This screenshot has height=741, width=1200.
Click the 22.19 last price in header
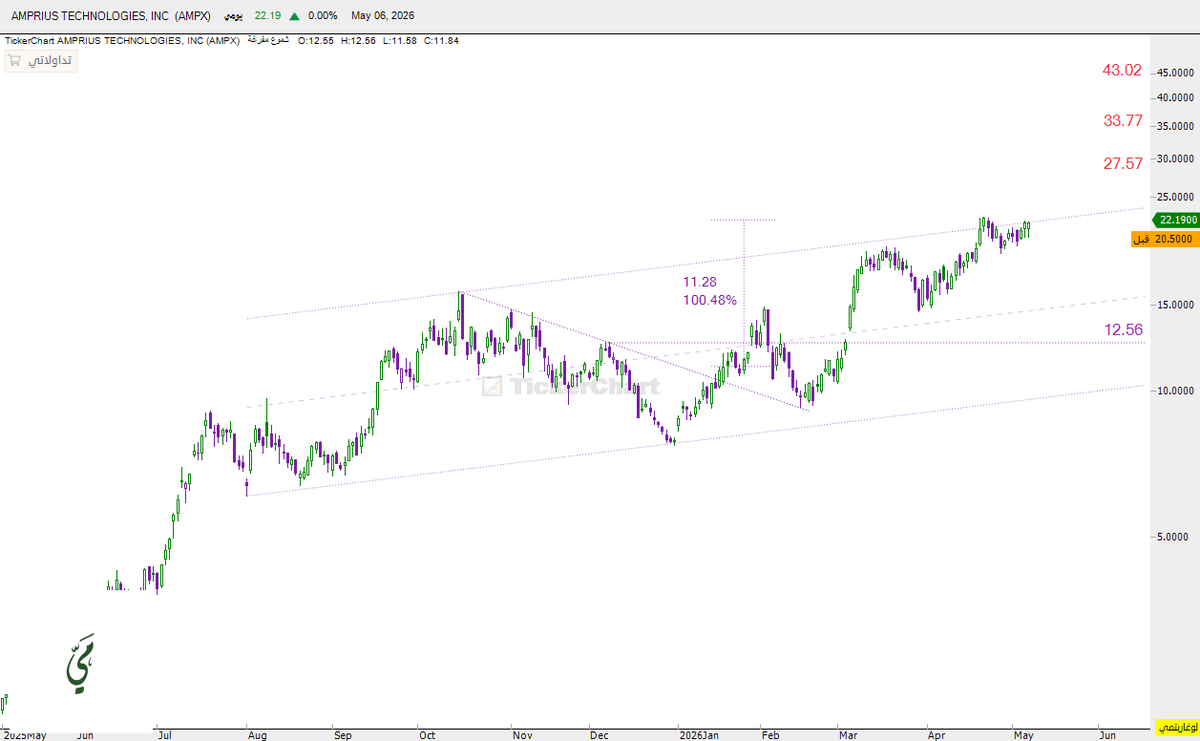pyautogui.click(x=267, y=16)
